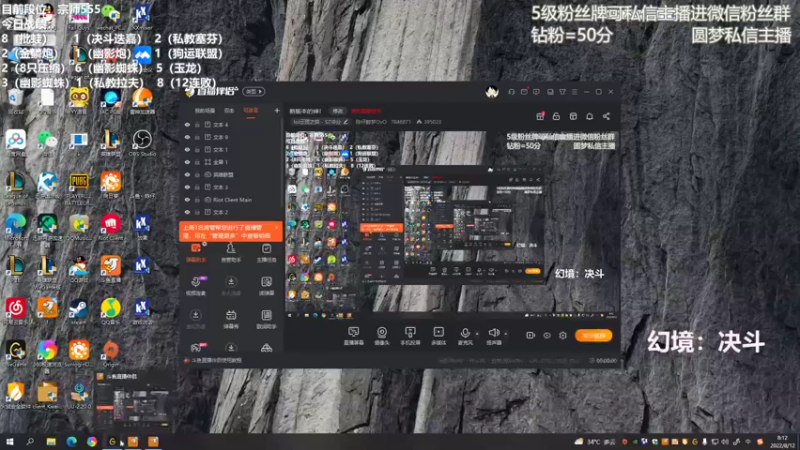Toggle visibility of 文本 4 source
800x450 pixels.
(187, 124)
